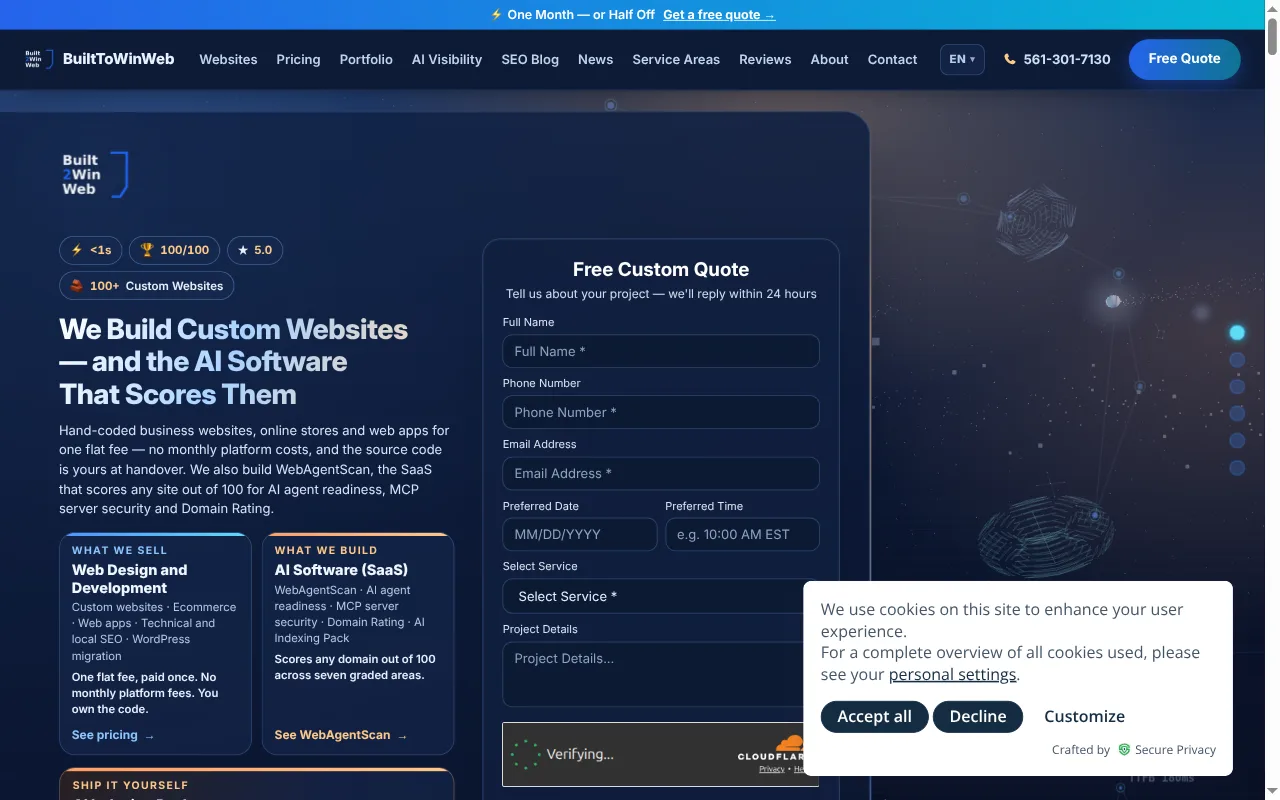Click the trophy icon in 100/100 badge

pos(147,250)
